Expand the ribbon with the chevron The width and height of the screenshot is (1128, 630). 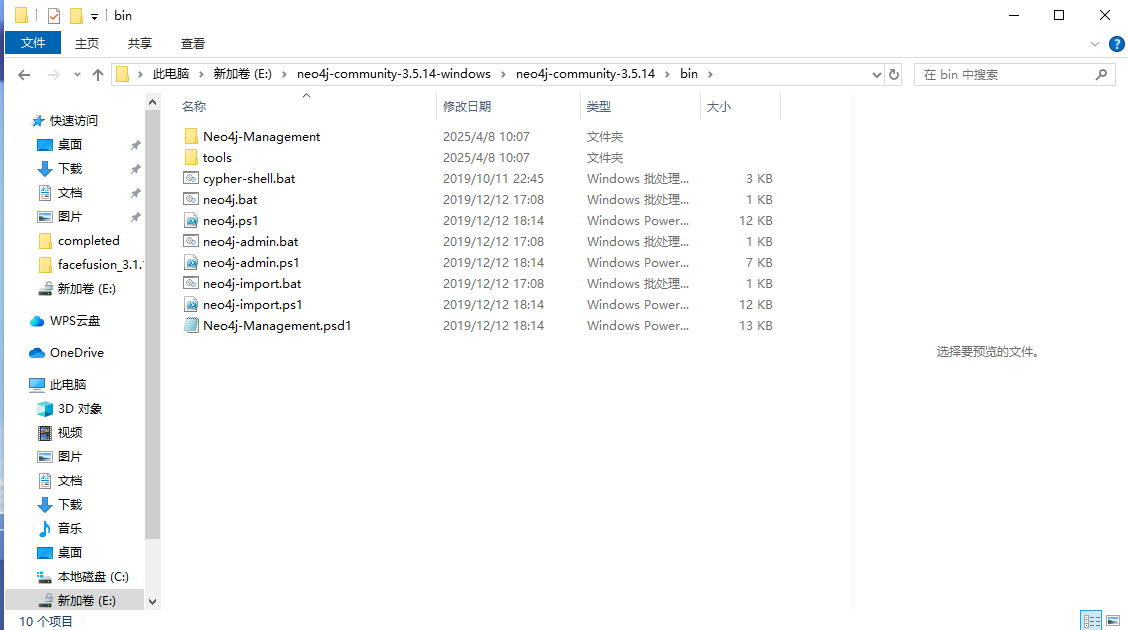pyautogui.click(x=1094, y=44)
